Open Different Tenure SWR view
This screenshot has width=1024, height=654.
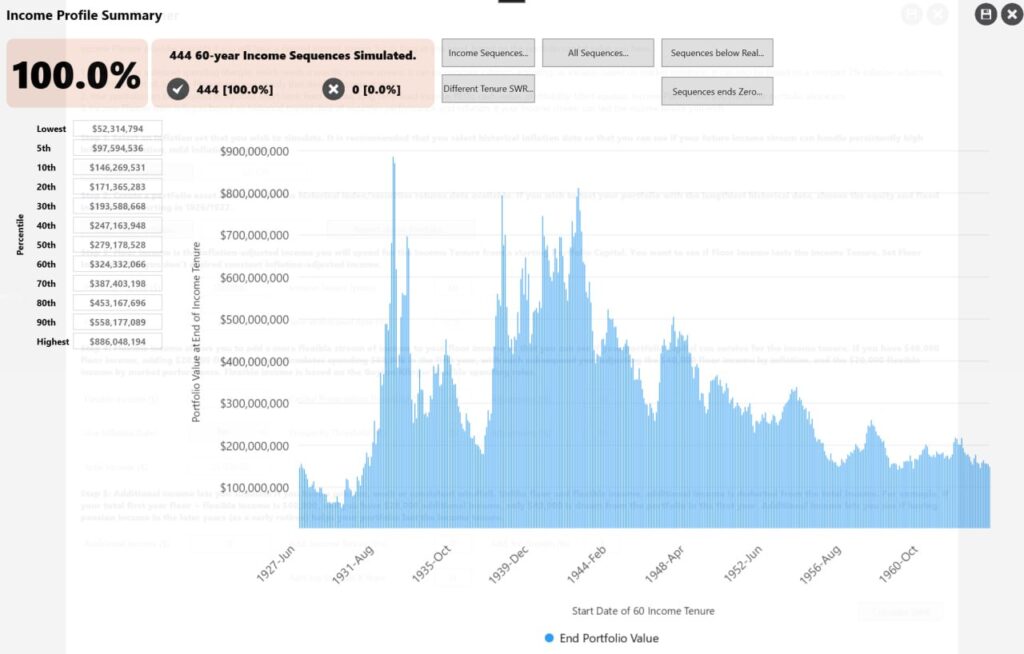pos(486,88)
